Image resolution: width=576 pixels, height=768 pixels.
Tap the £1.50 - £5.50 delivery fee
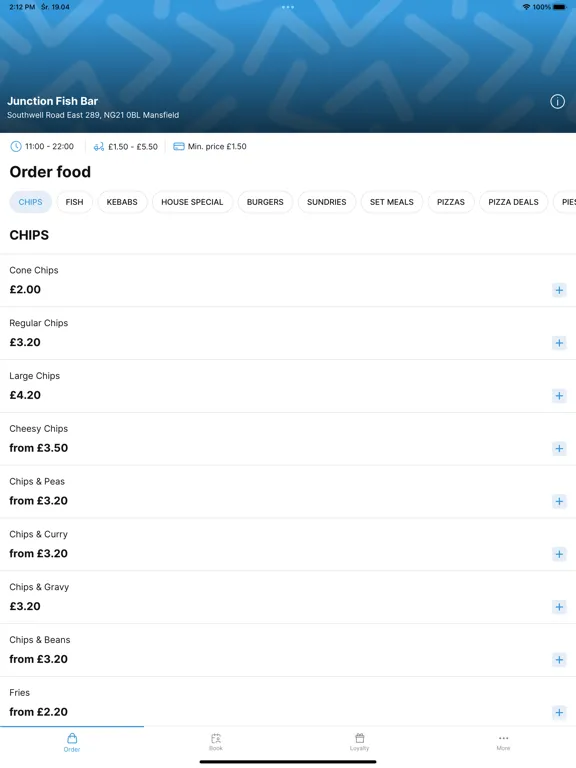coord(133,146)
